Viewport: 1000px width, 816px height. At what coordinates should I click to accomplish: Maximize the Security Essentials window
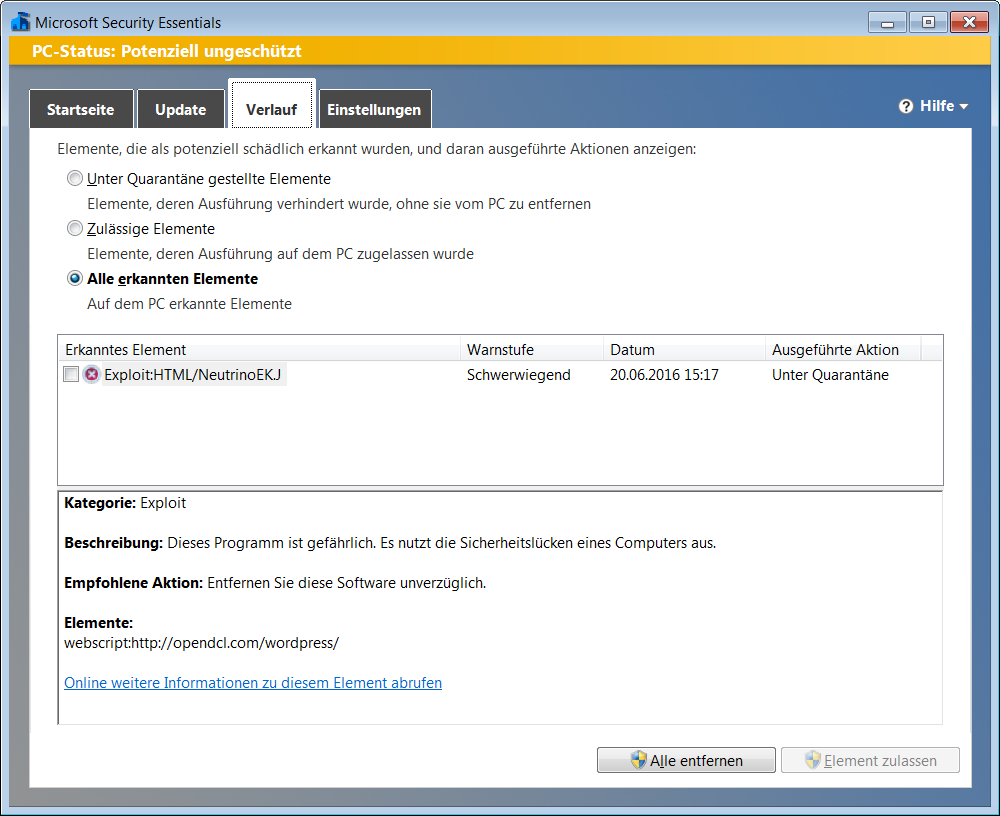[x=929, y=22]
